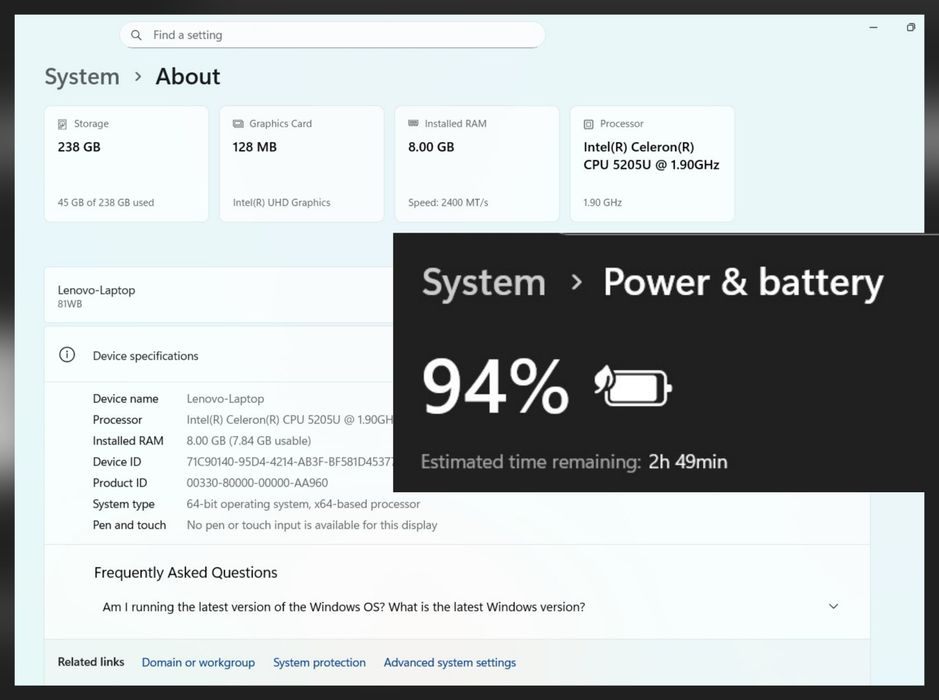Open Advanced system settings link
Viewport: 939px width, 700px height.
tap(450, 663)
